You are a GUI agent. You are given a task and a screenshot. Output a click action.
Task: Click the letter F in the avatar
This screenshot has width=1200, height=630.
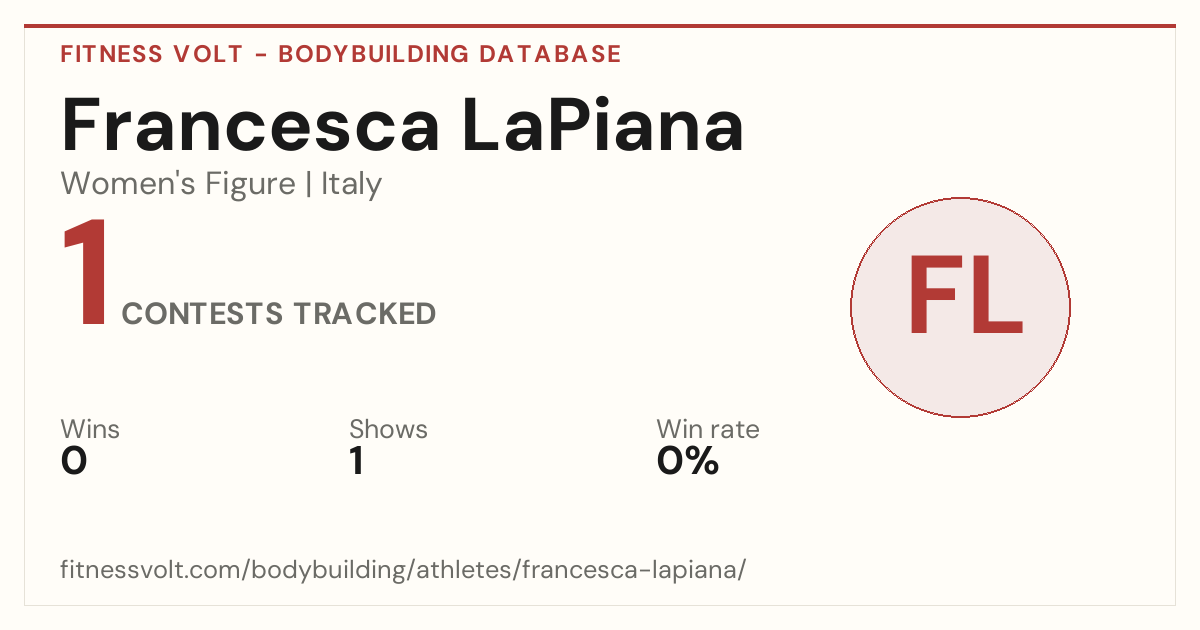tap(931, 297)
